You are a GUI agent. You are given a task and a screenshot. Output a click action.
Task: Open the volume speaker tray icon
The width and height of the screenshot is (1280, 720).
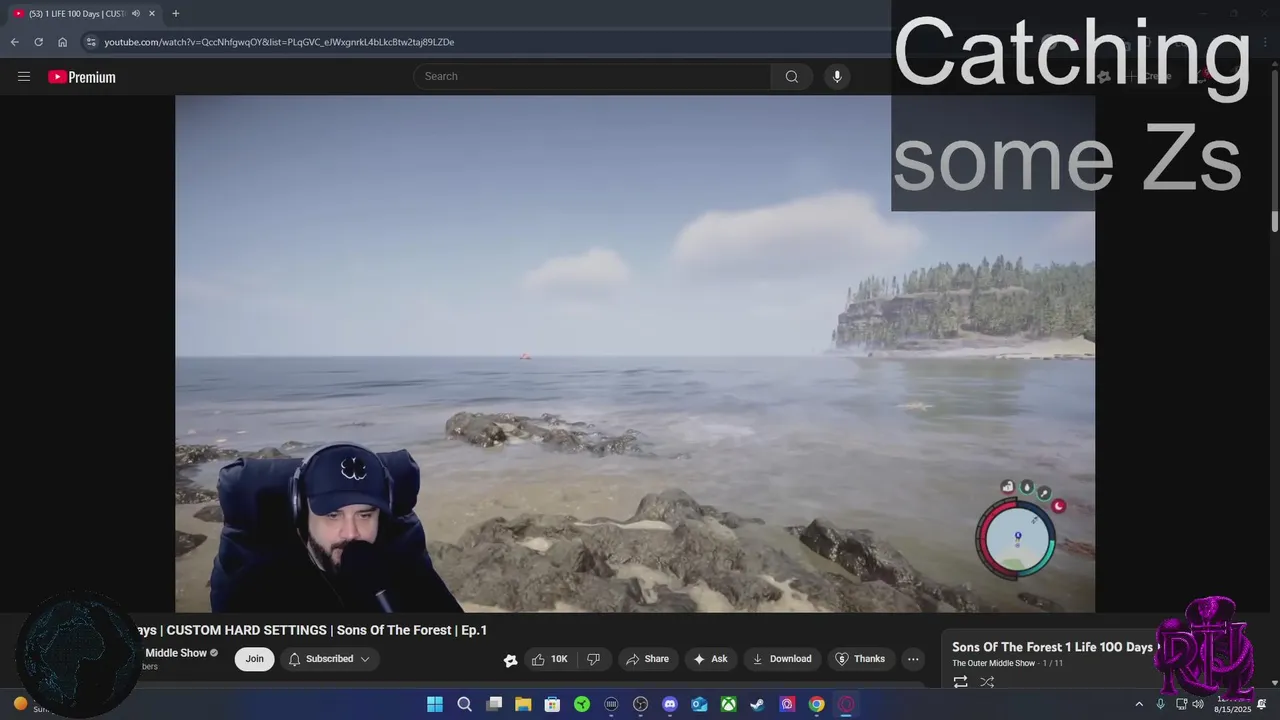(1198, 704)
